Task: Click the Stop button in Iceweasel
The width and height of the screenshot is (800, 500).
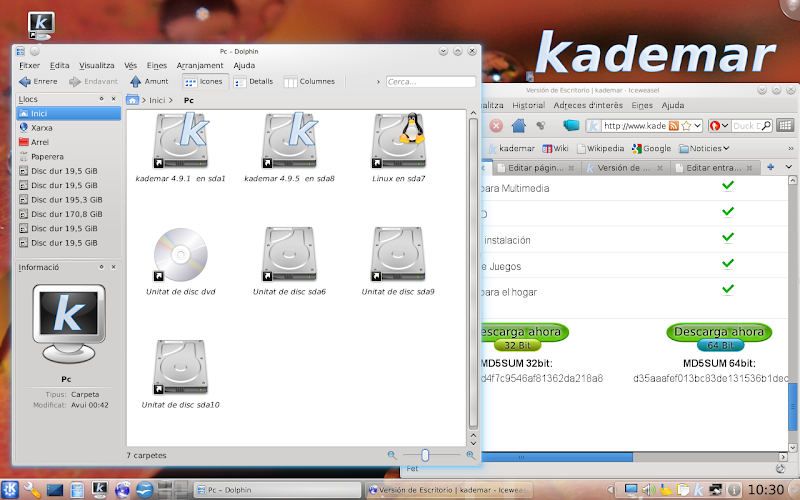Action: [x=496, y=126]
